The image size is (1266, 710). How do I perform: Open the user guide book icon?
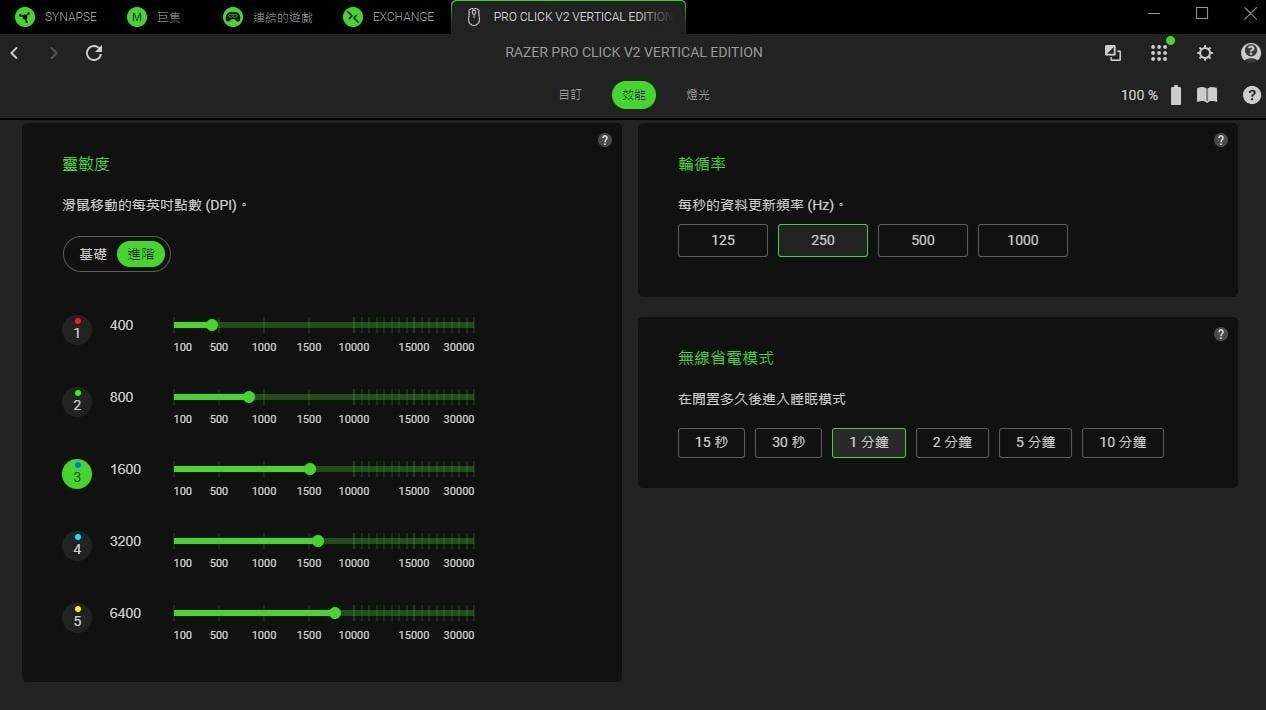pos(1207,95)
